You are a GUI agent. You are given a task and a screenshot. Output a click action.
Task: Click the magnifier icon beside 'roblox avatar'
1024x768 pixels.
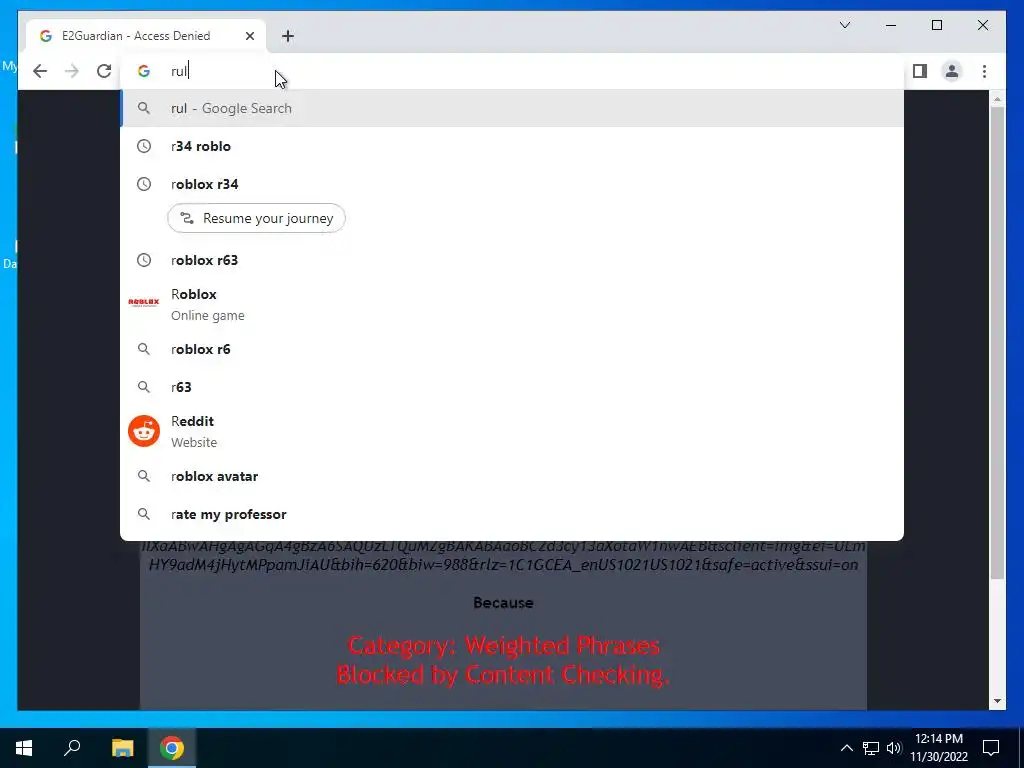click(144, 476)
